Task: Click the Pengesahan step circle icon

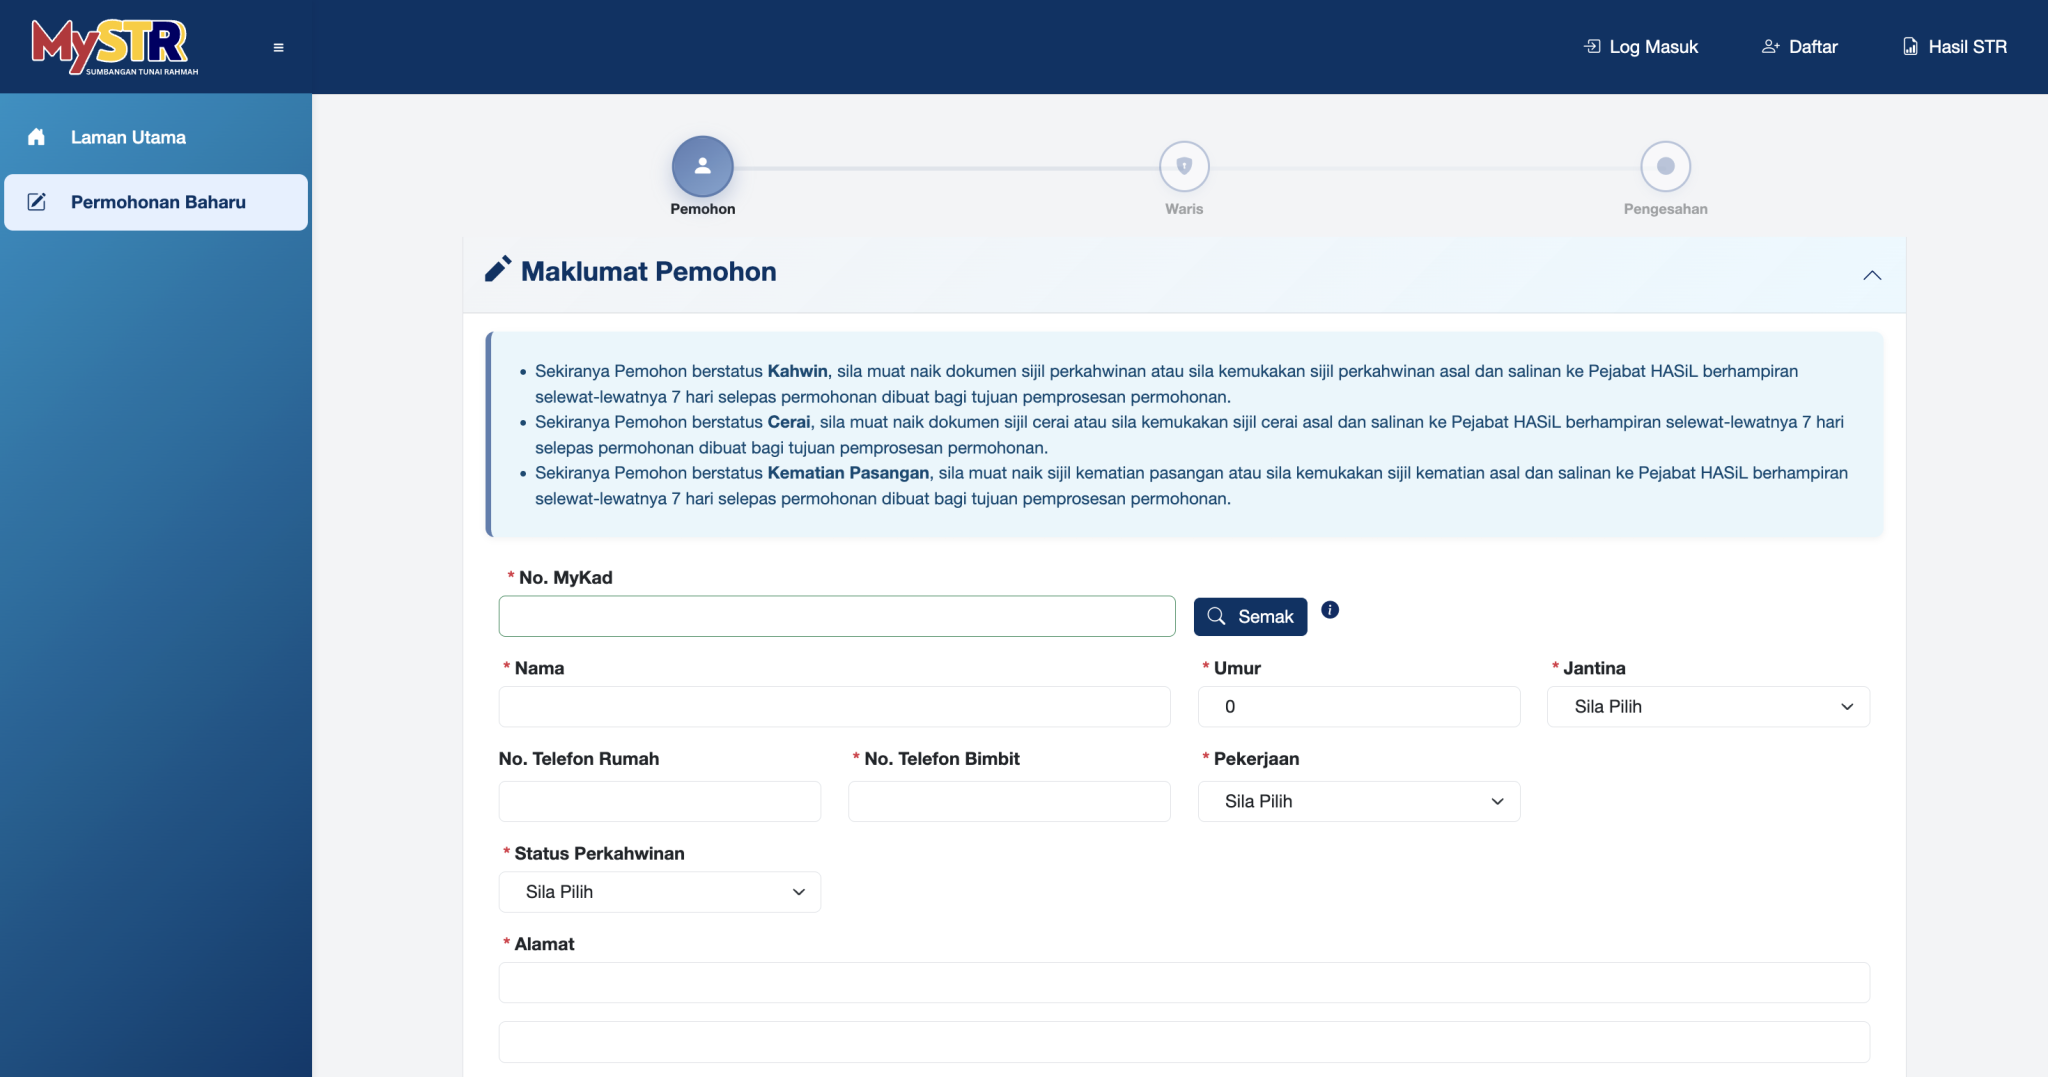Action: 1664,166
